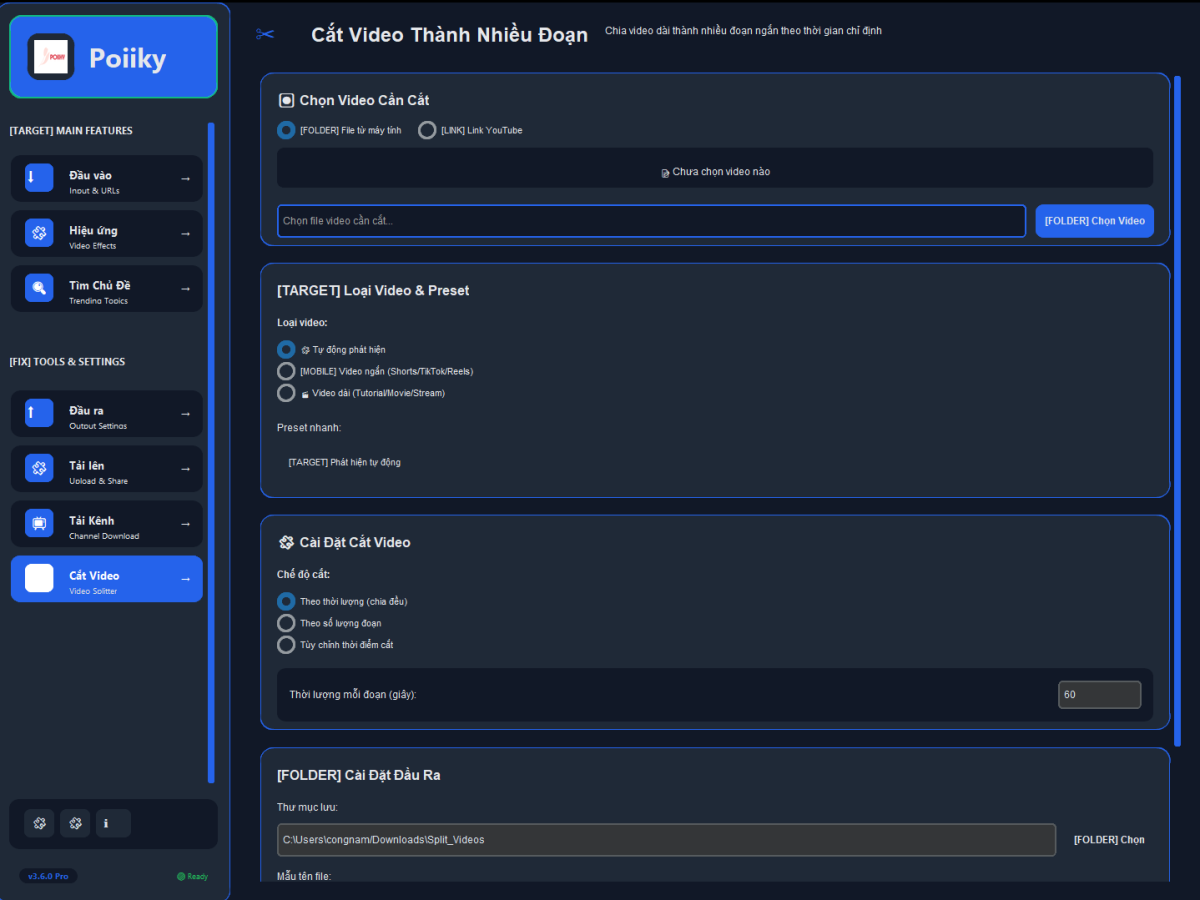Click the Poiiky logo icon
1200x900 pixels.
click(x=51, y=57)
